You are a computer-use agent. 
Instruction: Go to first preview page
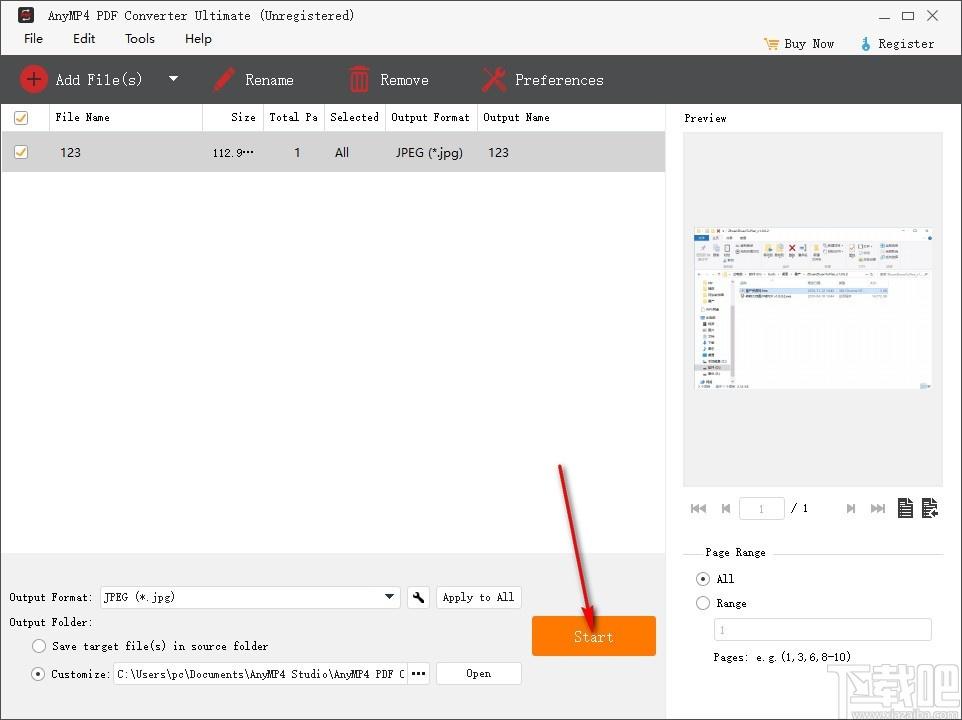coord(698,508)
